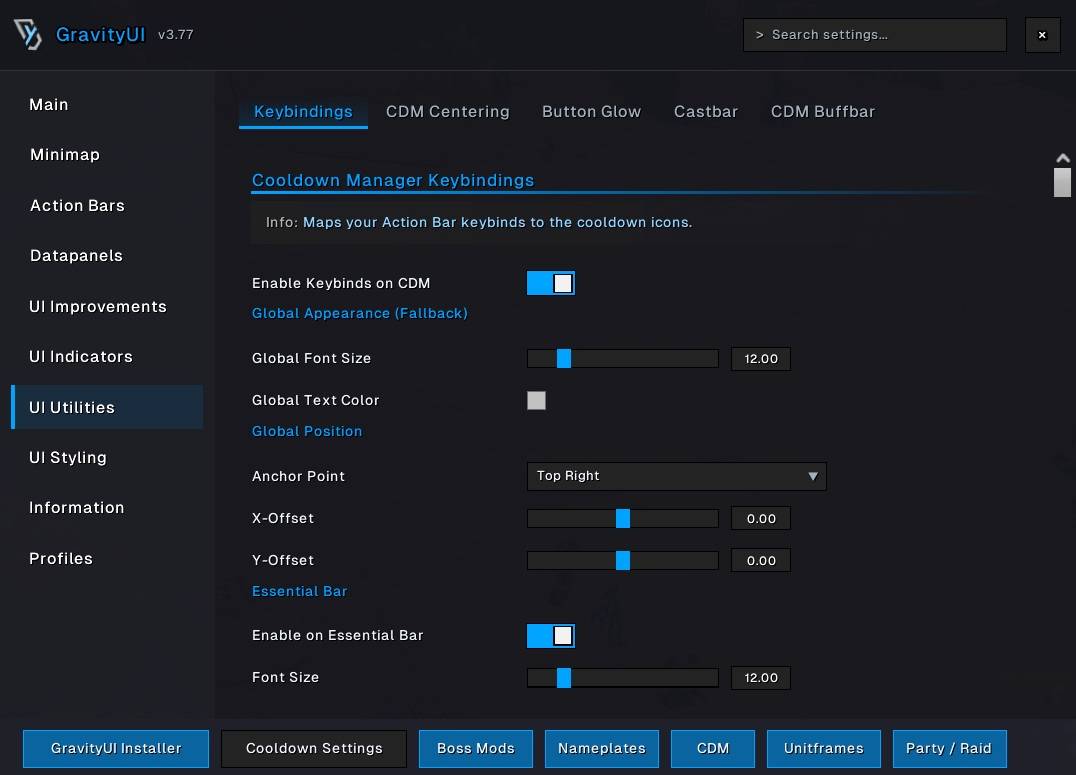Image resolution: width=1076 pixels, height=775 pixels.
Task: Click the Y-Offset value field
Action: [x=761, y=560]
